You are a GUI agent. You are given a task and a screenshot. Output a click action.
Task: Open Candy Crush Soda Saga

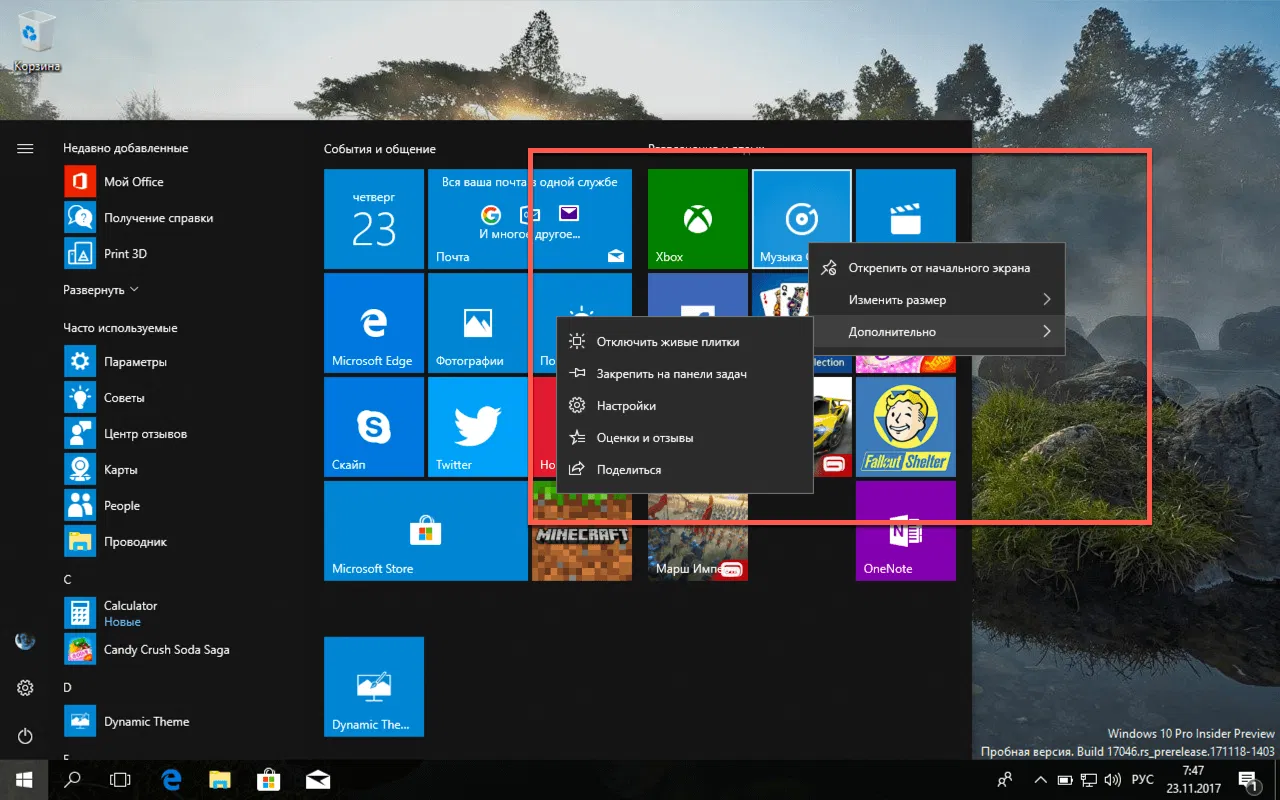tap(166, 649)
